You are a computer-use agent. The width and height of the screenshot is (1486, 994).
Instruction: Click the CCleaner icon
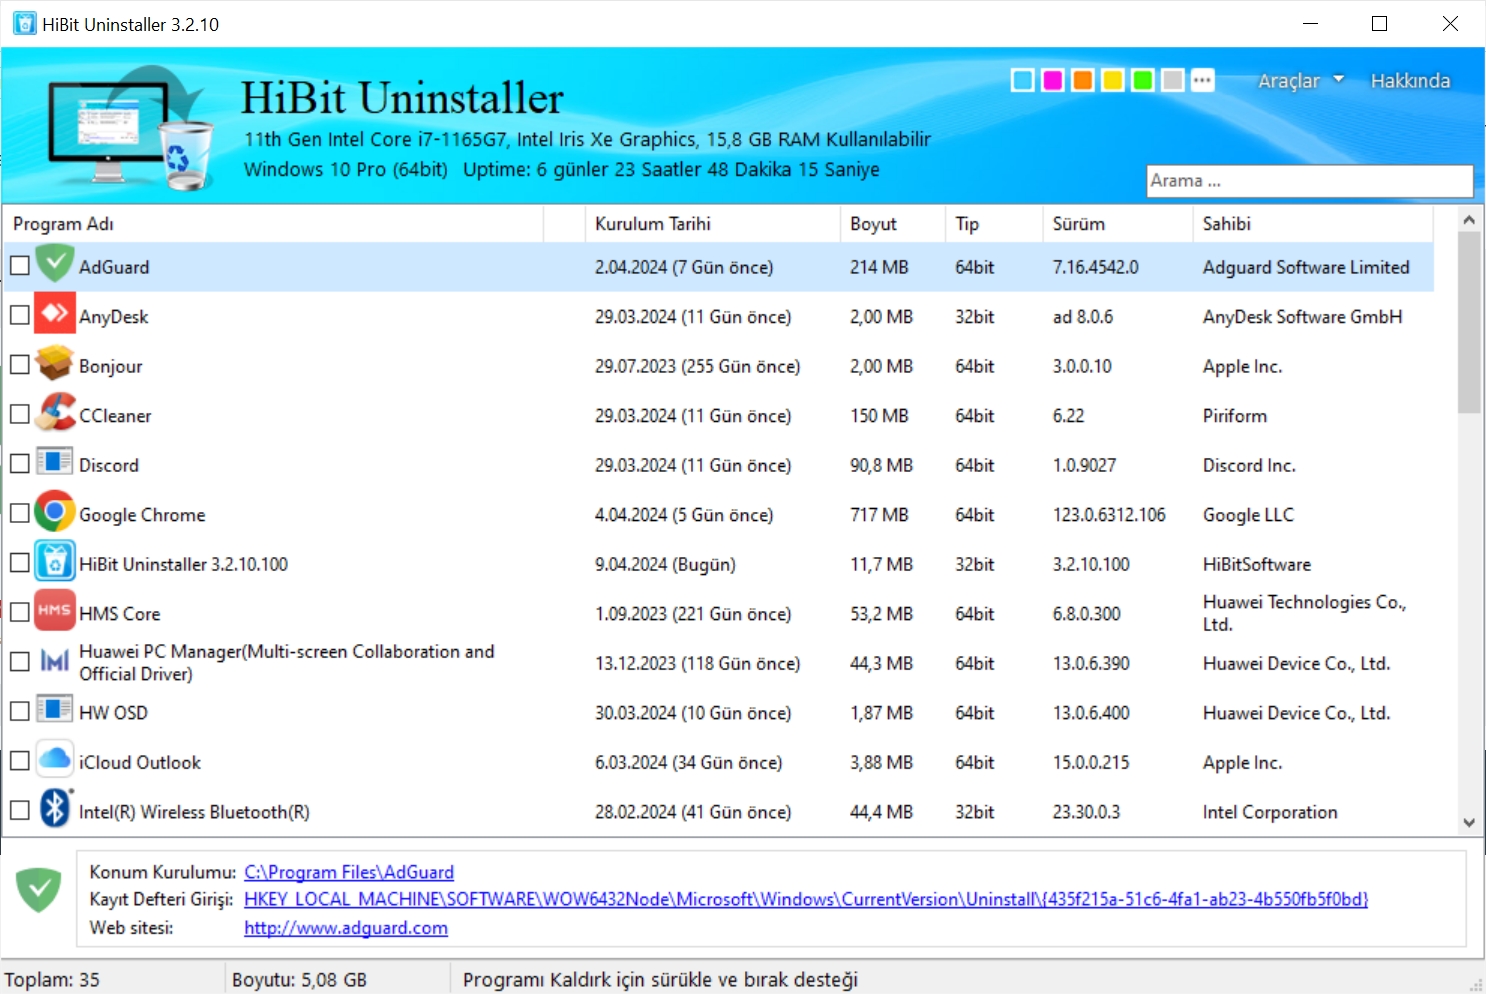55,414
